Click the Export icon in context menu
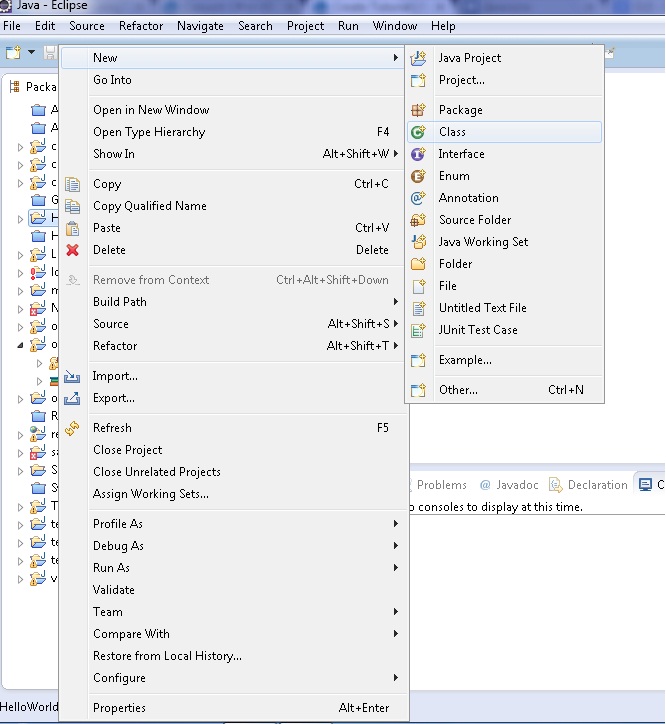666x724 pixels. (72, 398)
